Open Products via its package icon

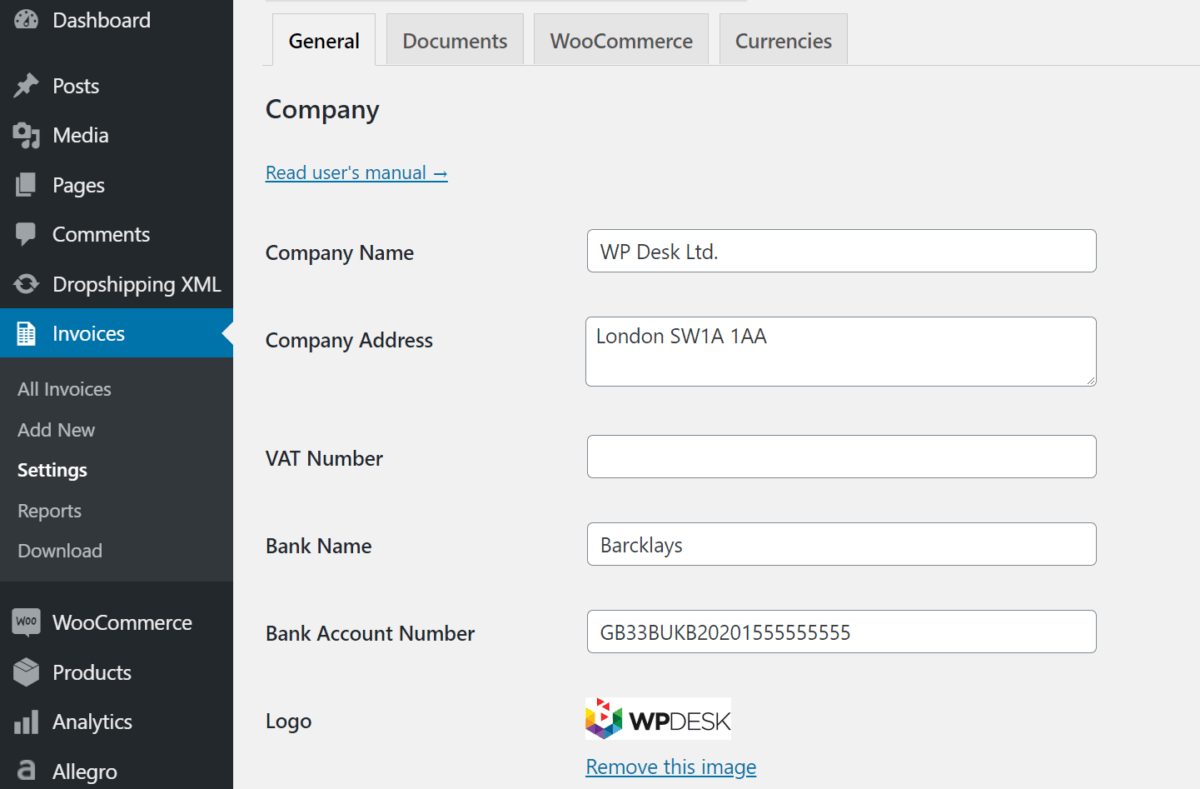pos(25,672)
